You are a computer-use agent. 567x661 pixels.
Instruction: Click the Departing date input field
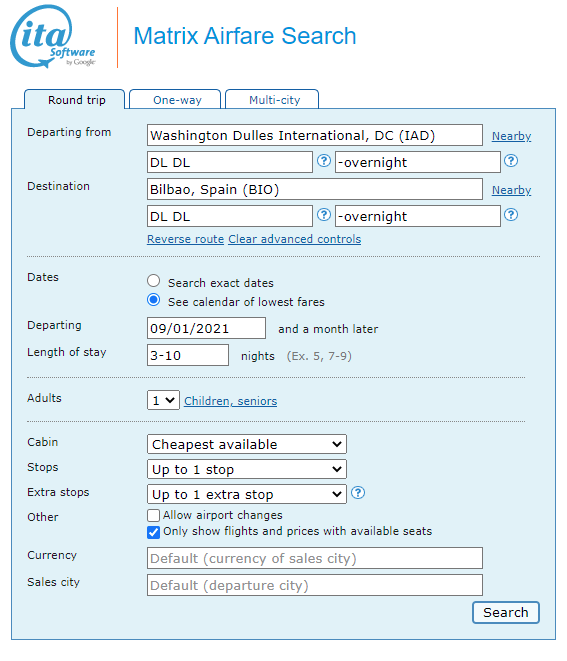pos(206,328)
